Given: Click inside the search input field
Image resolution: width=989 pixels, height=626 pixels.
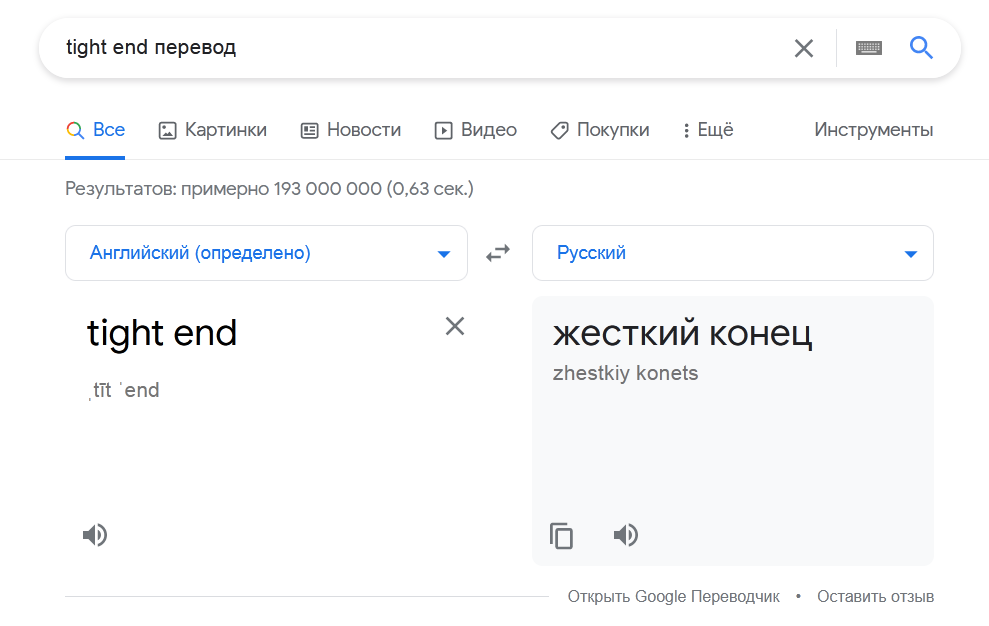Looking at the screenshot, I should point(300,47).
